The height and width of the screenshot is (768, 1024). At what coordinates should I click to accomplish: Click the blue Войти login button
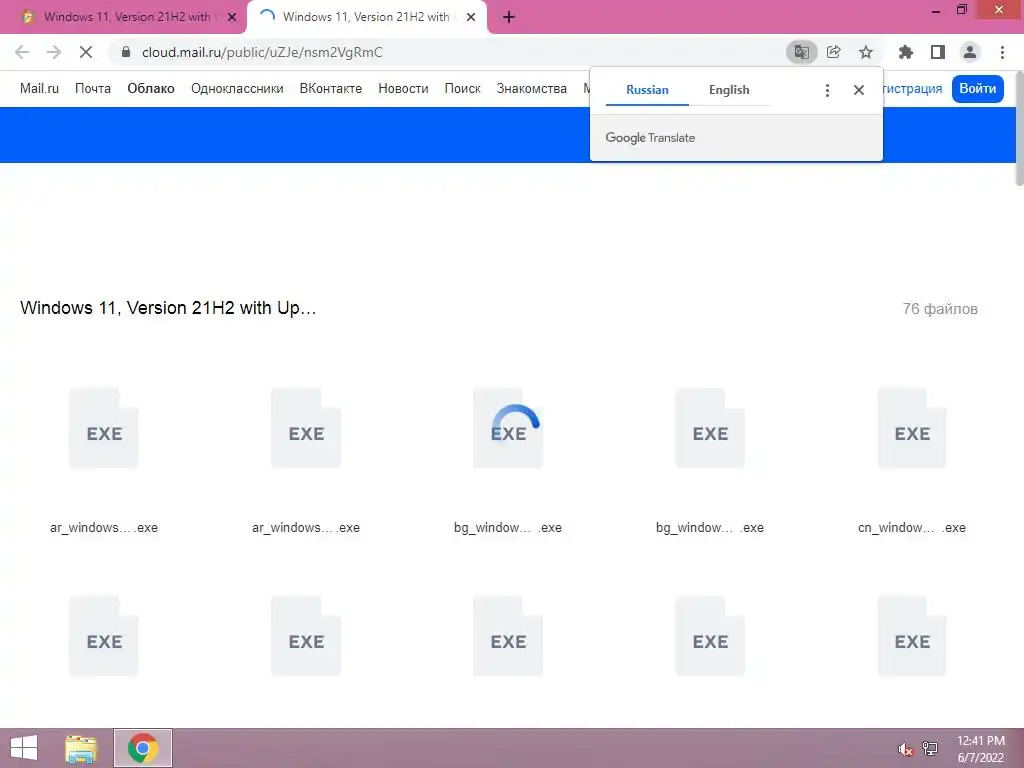pyautogui.click(x=977, y=89)
